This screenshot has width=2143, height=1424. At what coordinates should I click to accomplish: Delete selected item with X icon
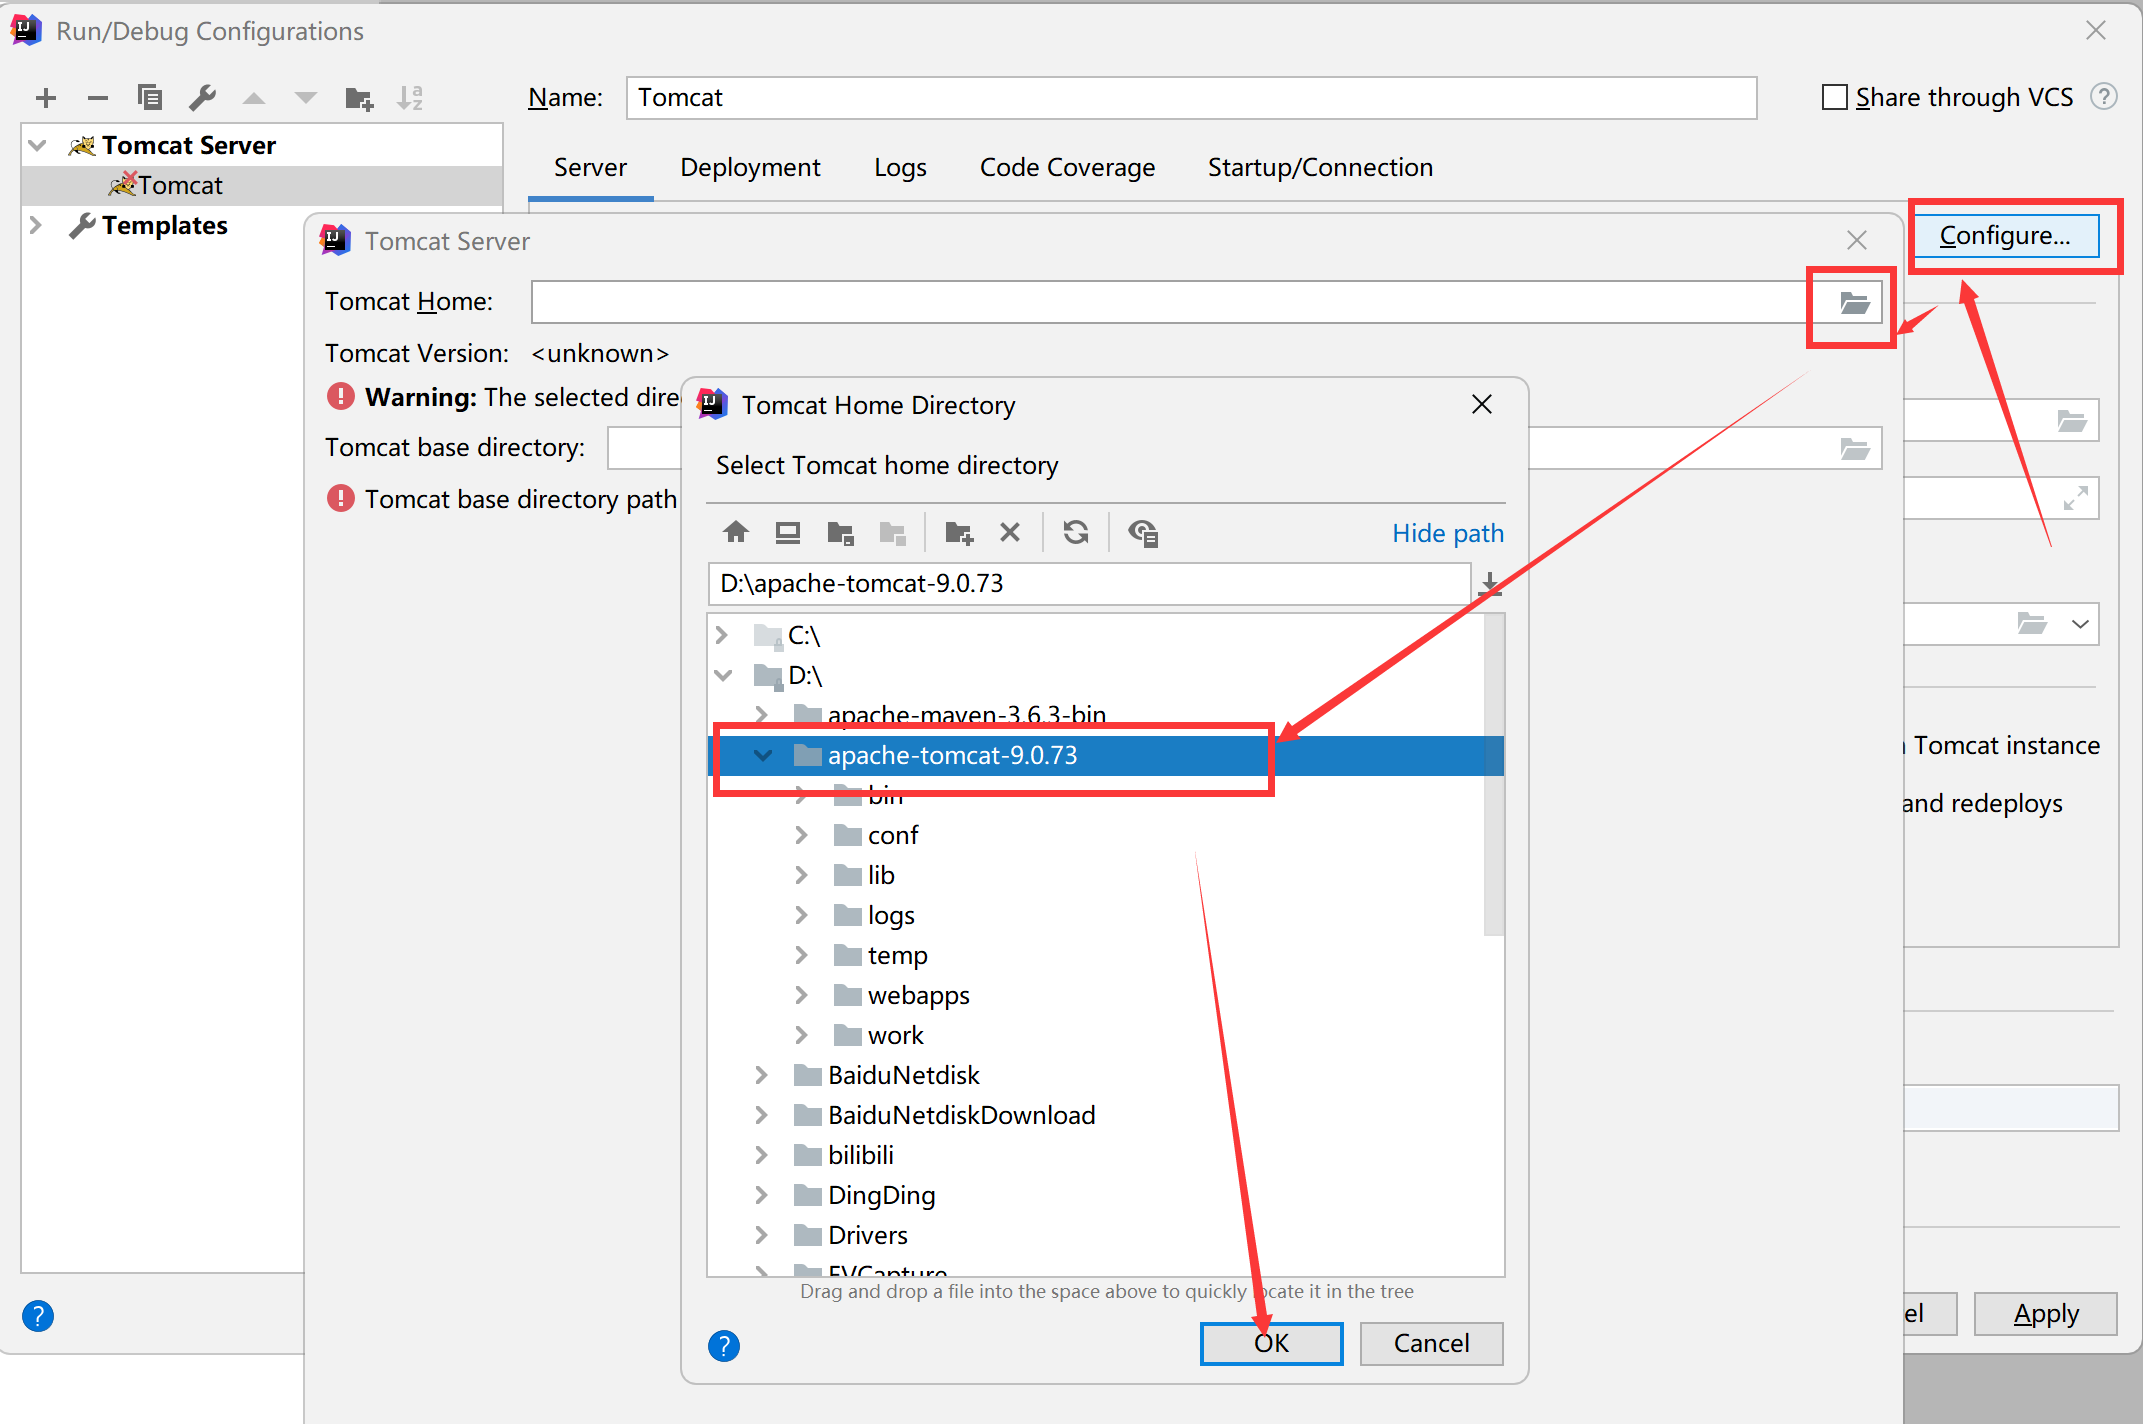1010,532
